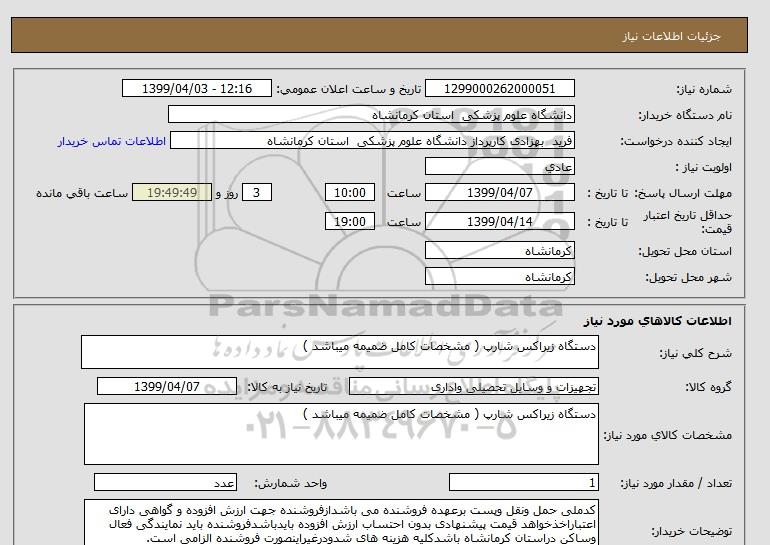Open the buyer contact info link اطلاعات تماس خریدار
770x545 pixels.
click(x=111, y=141)
